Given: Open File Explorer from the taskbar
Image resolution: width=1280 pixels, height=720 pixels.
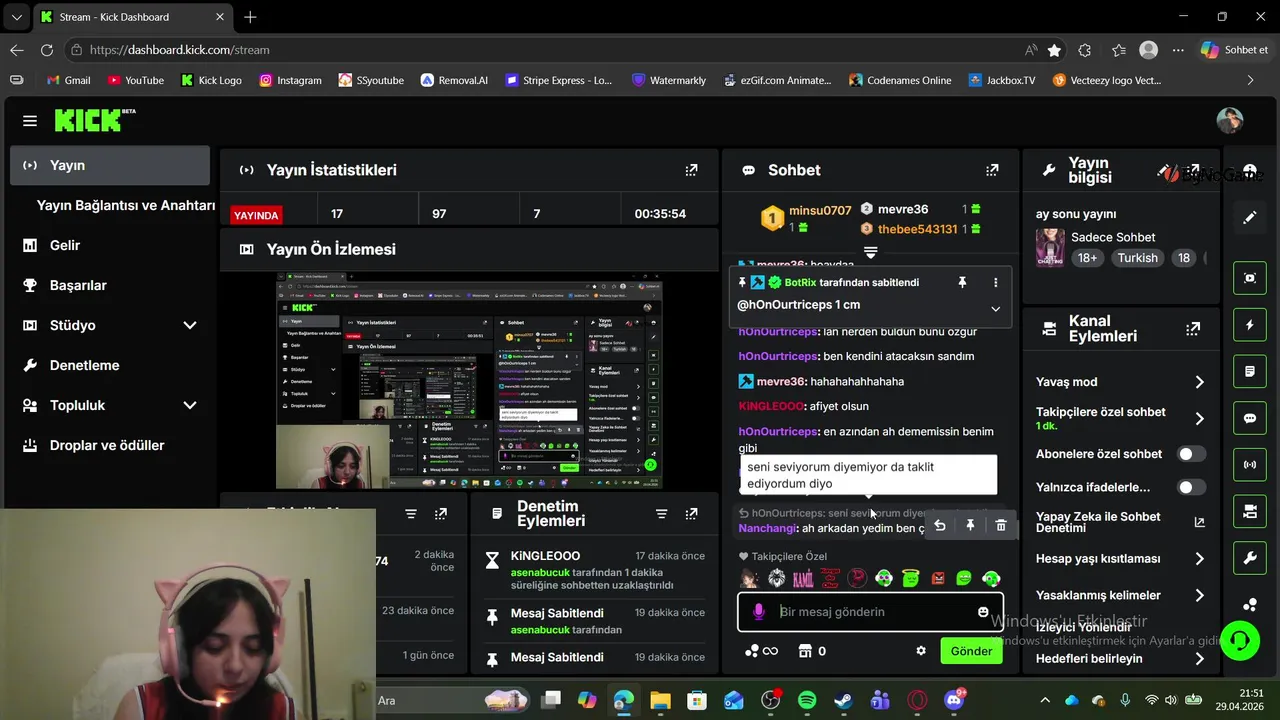Looking at the screenshot, I should pyautogui.click(x=660, y=701).
